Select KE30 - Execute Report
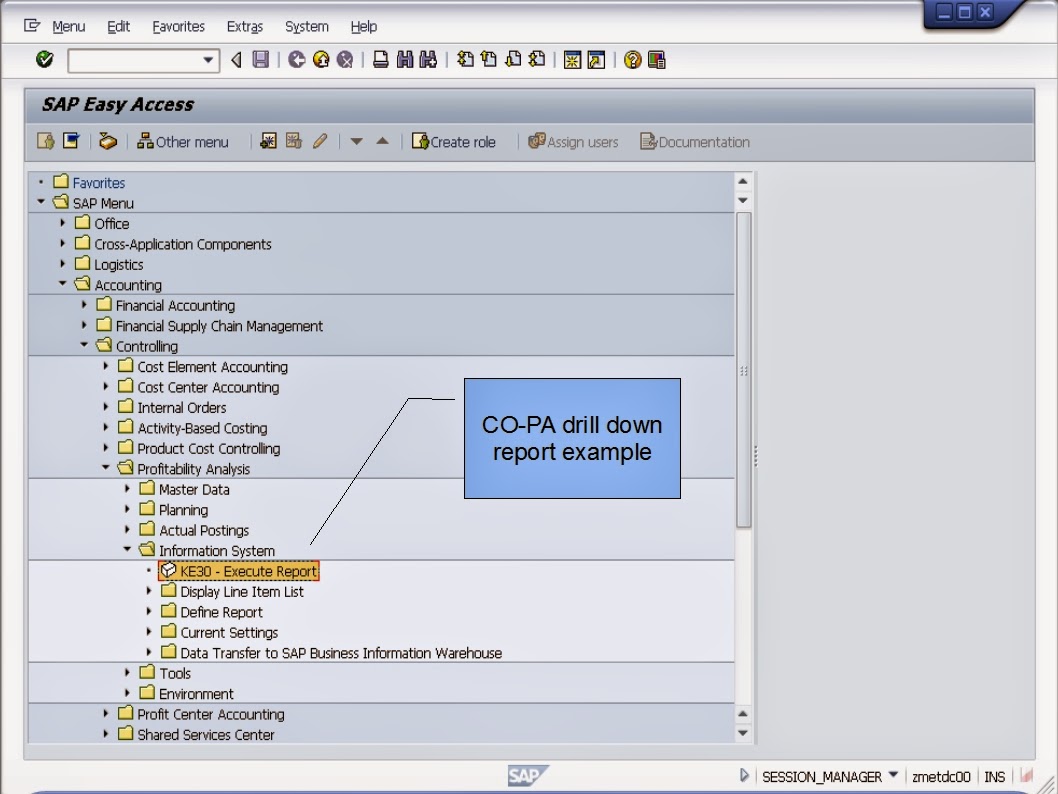The height and width of the screenshot is (794, 1058). 239,571
